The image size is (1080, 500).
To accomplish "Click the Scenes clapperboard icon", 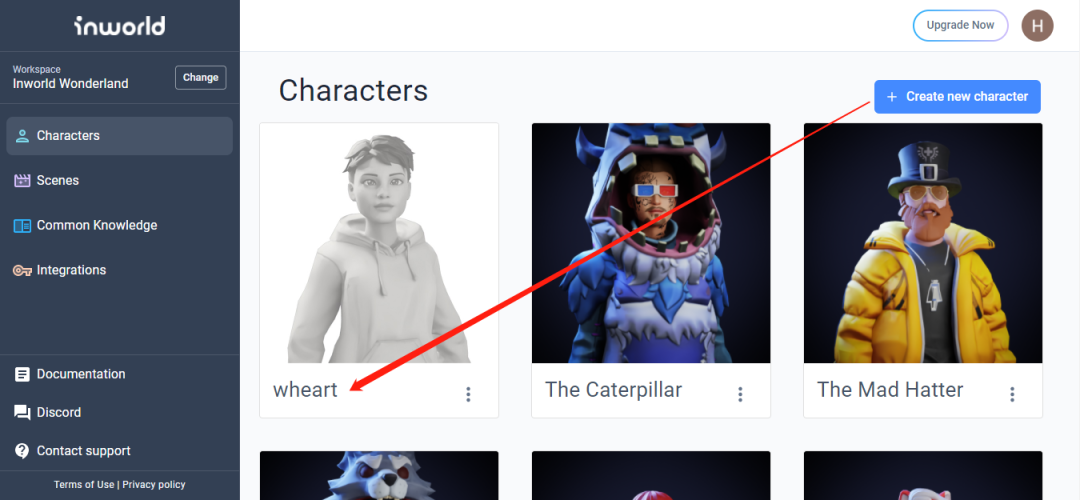I will tap(23, 180).
